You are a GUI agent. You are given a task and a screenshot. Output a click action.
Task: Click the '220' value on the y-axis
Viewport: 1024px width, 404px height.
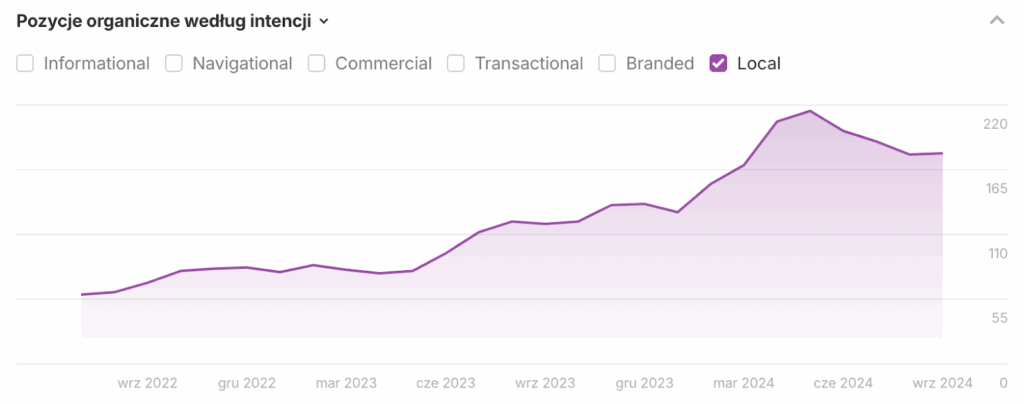[995, 124]
